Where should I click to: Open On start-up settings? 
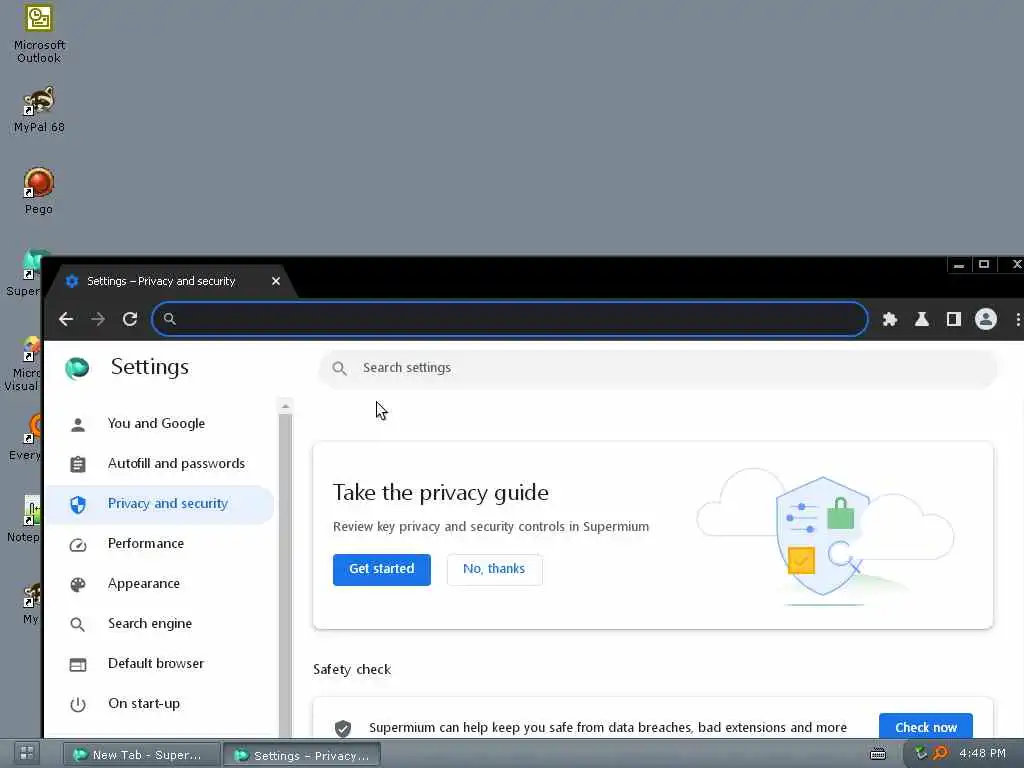pos(158,704)
